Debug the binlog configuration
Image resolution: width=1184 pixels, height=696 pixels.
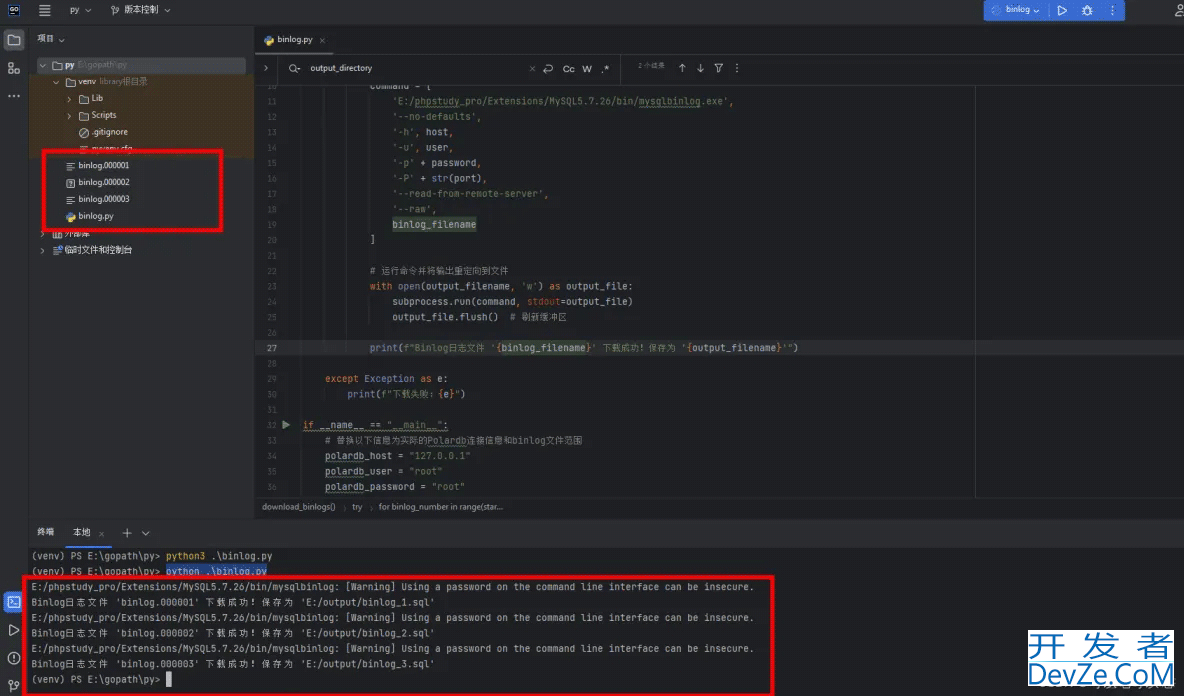[x=1087, y=11]
